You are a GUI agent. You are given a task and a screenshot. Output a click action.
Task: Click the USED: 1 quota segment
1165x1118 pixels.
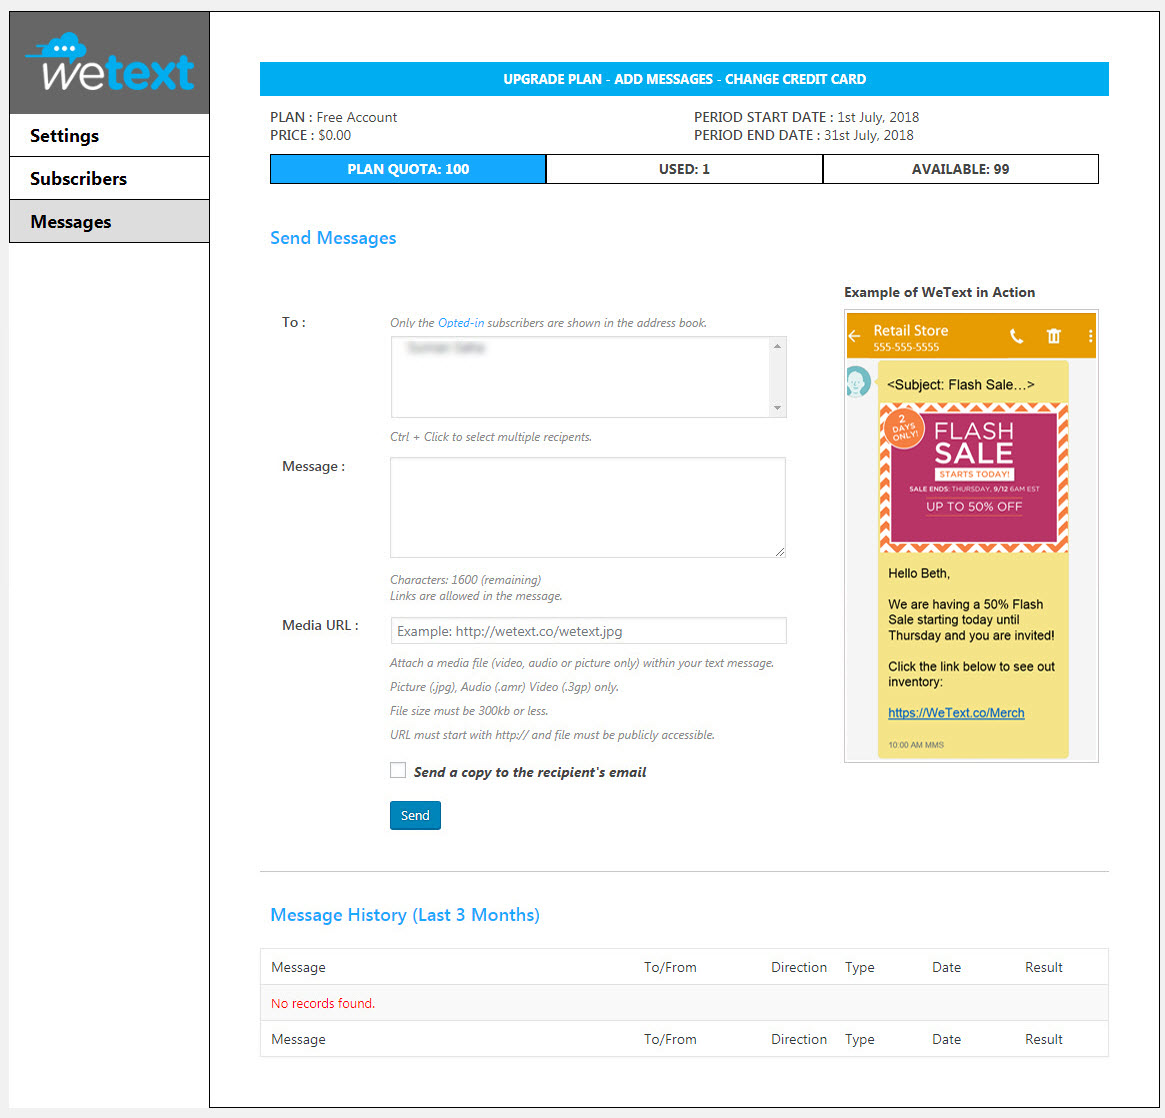[684, 169]
